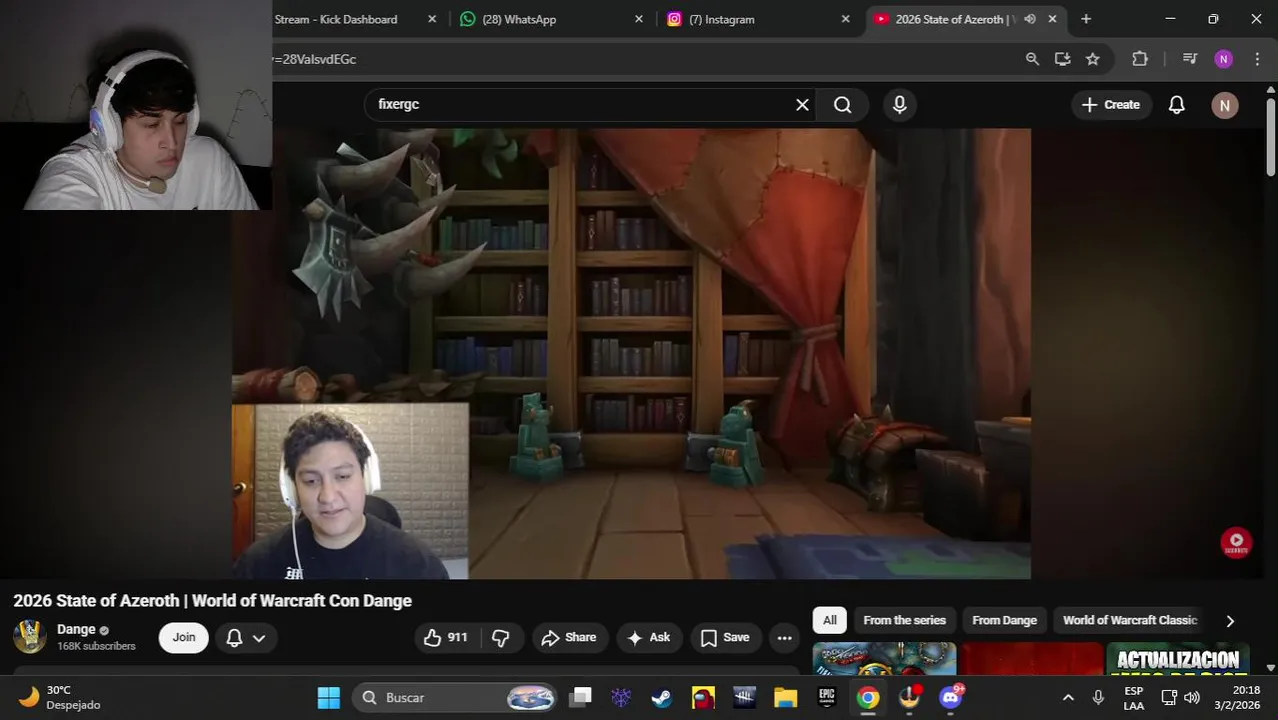Open Steam from the taskbar
This screenshot has height=720, width=1278.
click(x=661, y=697)
